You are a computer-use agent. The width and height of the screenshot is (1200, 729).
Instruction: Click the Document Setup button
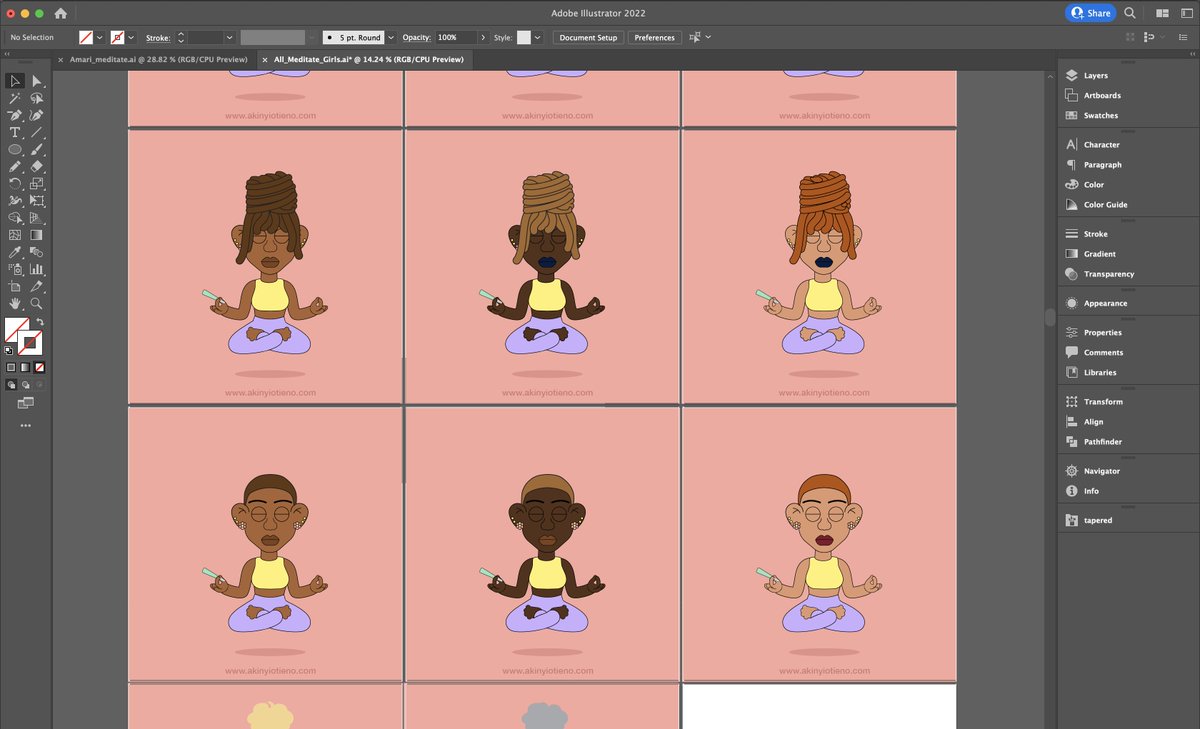click(x=588, y=37)
